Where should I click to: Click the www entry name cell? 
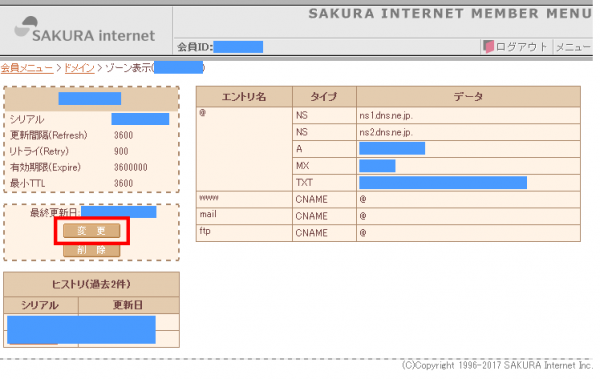pyautogui.click(x=244, y=199)
